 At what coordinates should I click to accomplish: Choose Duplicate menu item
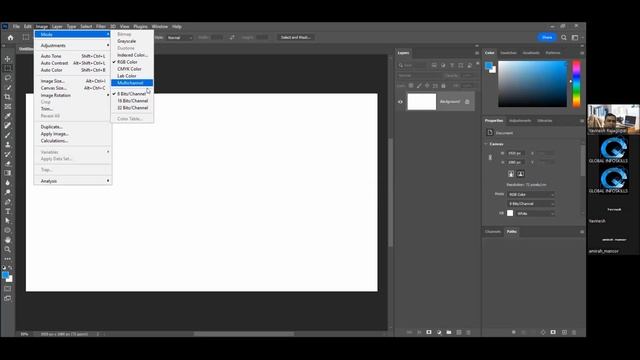(x=73, y=127)
